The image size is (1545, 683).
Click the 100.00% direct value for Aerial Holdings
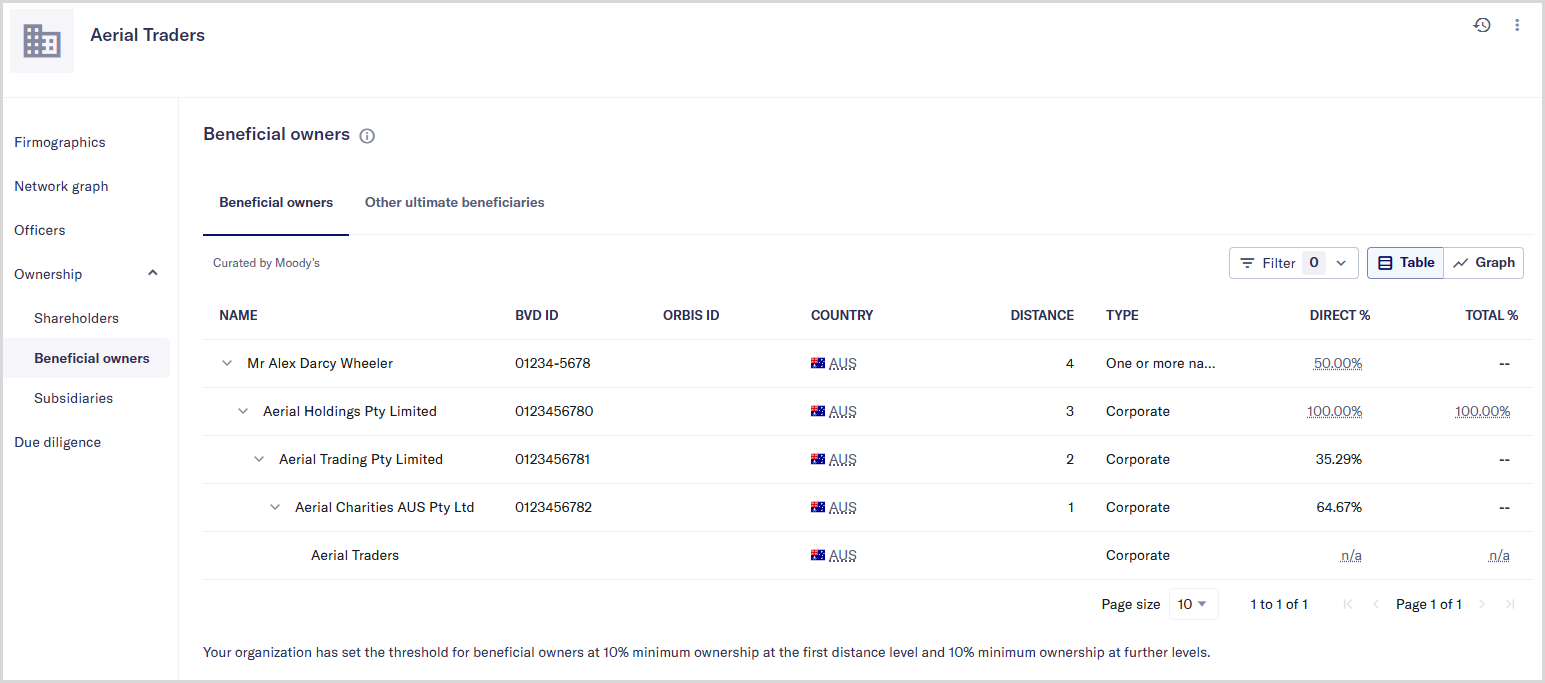(1335, 411)
